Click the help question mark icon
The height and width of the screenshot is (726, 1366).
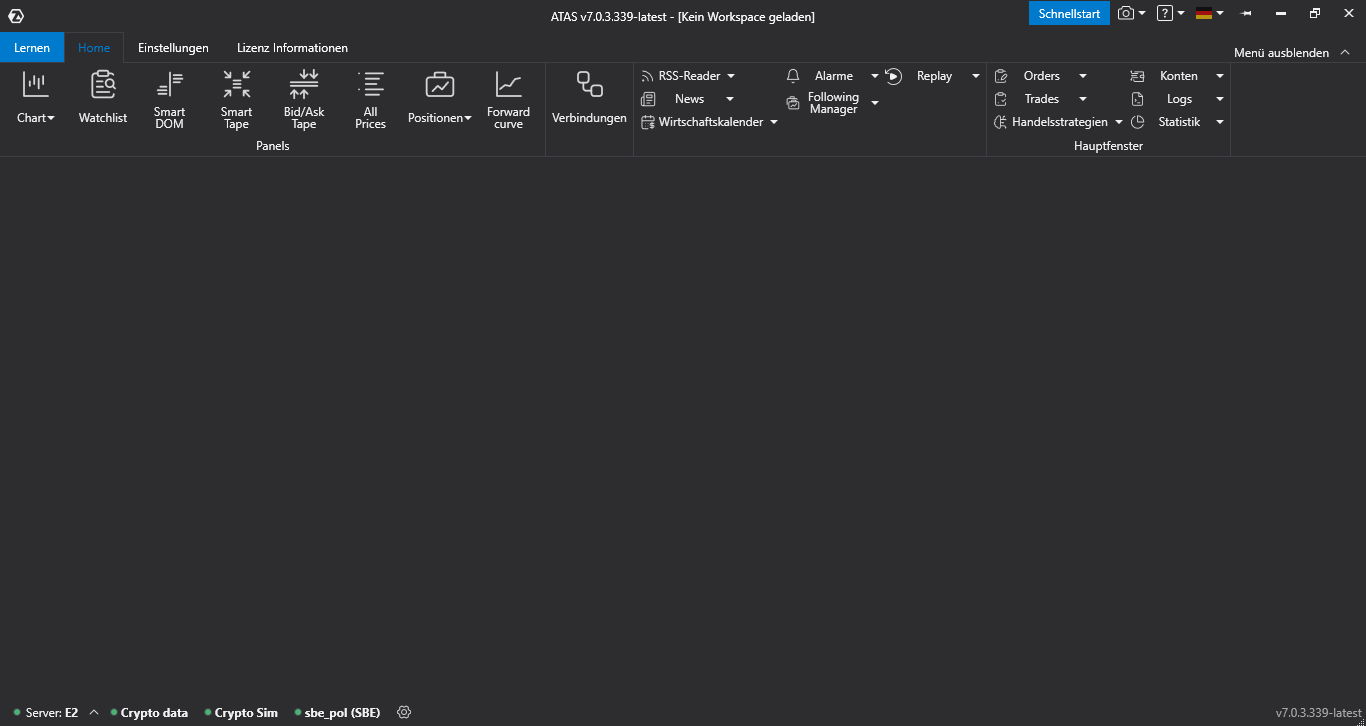tap(1165, 13)
